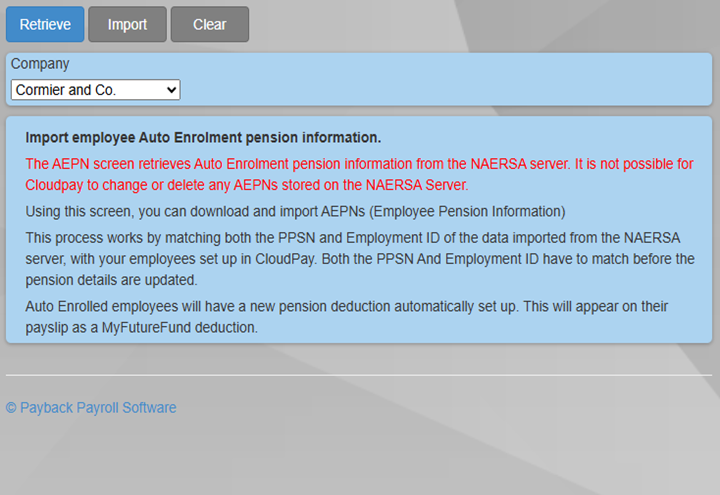
Task: Click the red line starting 'The AEPN screen retrieves'
Action: (x=359, y=164)
